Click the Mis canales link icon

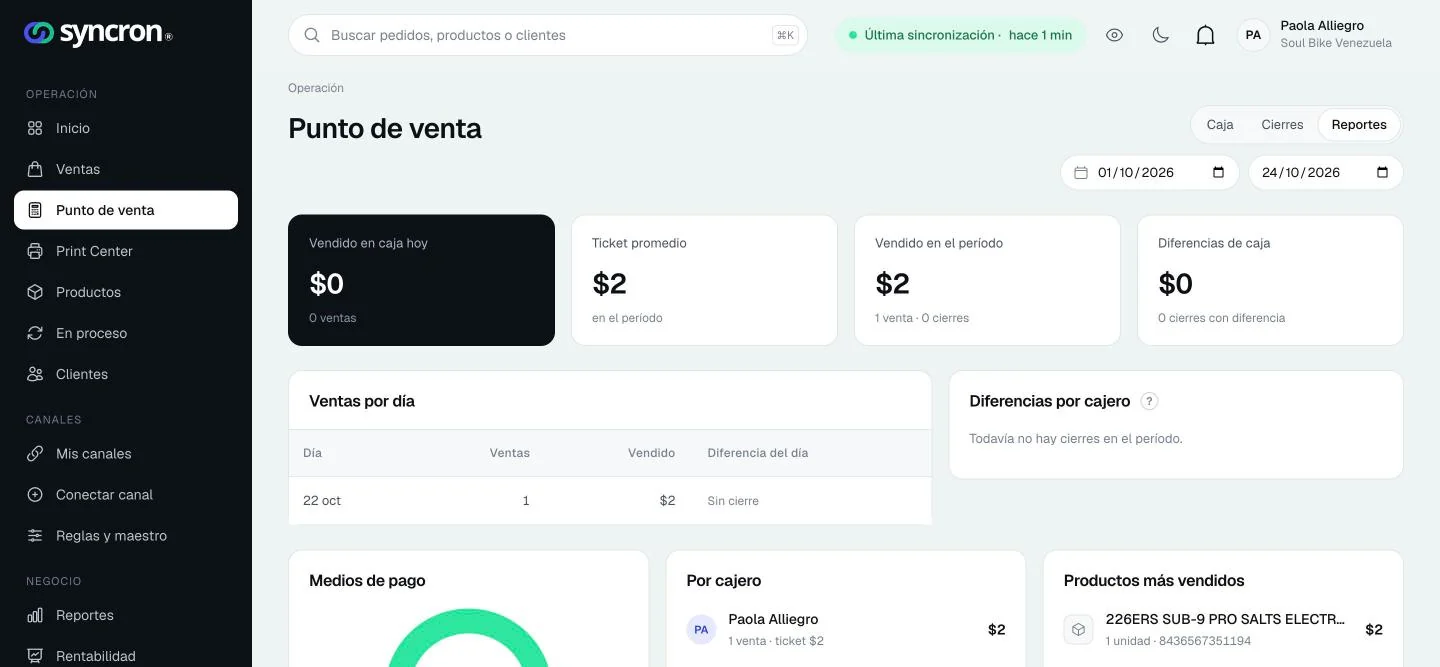tap(35, 453)
